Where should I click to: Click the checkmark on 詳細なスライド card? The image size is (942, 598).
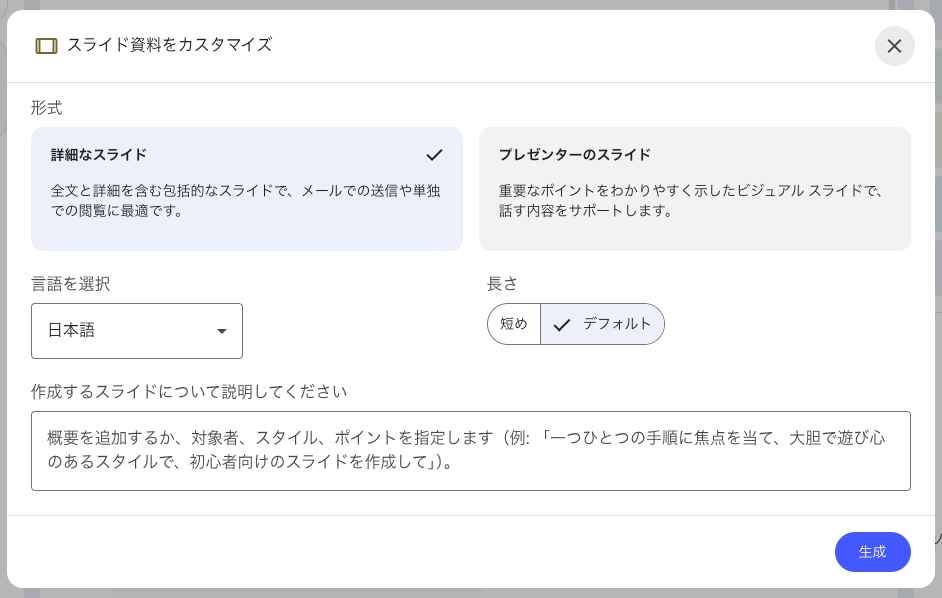pos(434,155)
